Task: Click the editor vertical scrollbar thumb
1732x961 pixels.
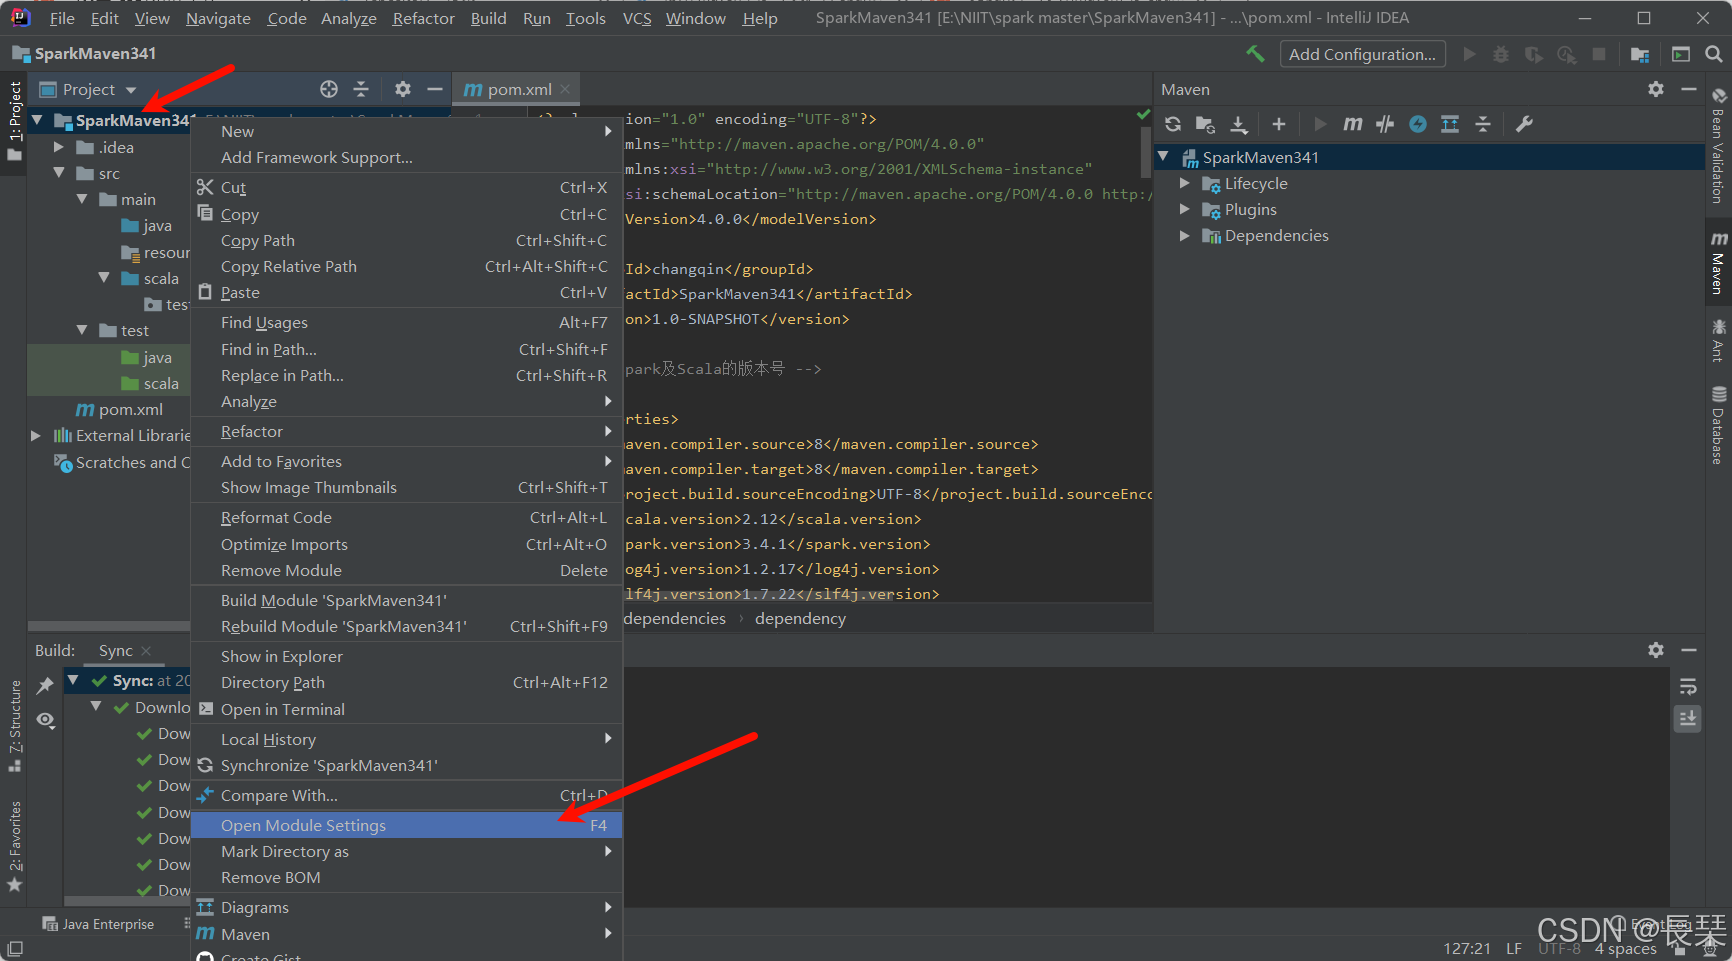Action: (1146, 152)
